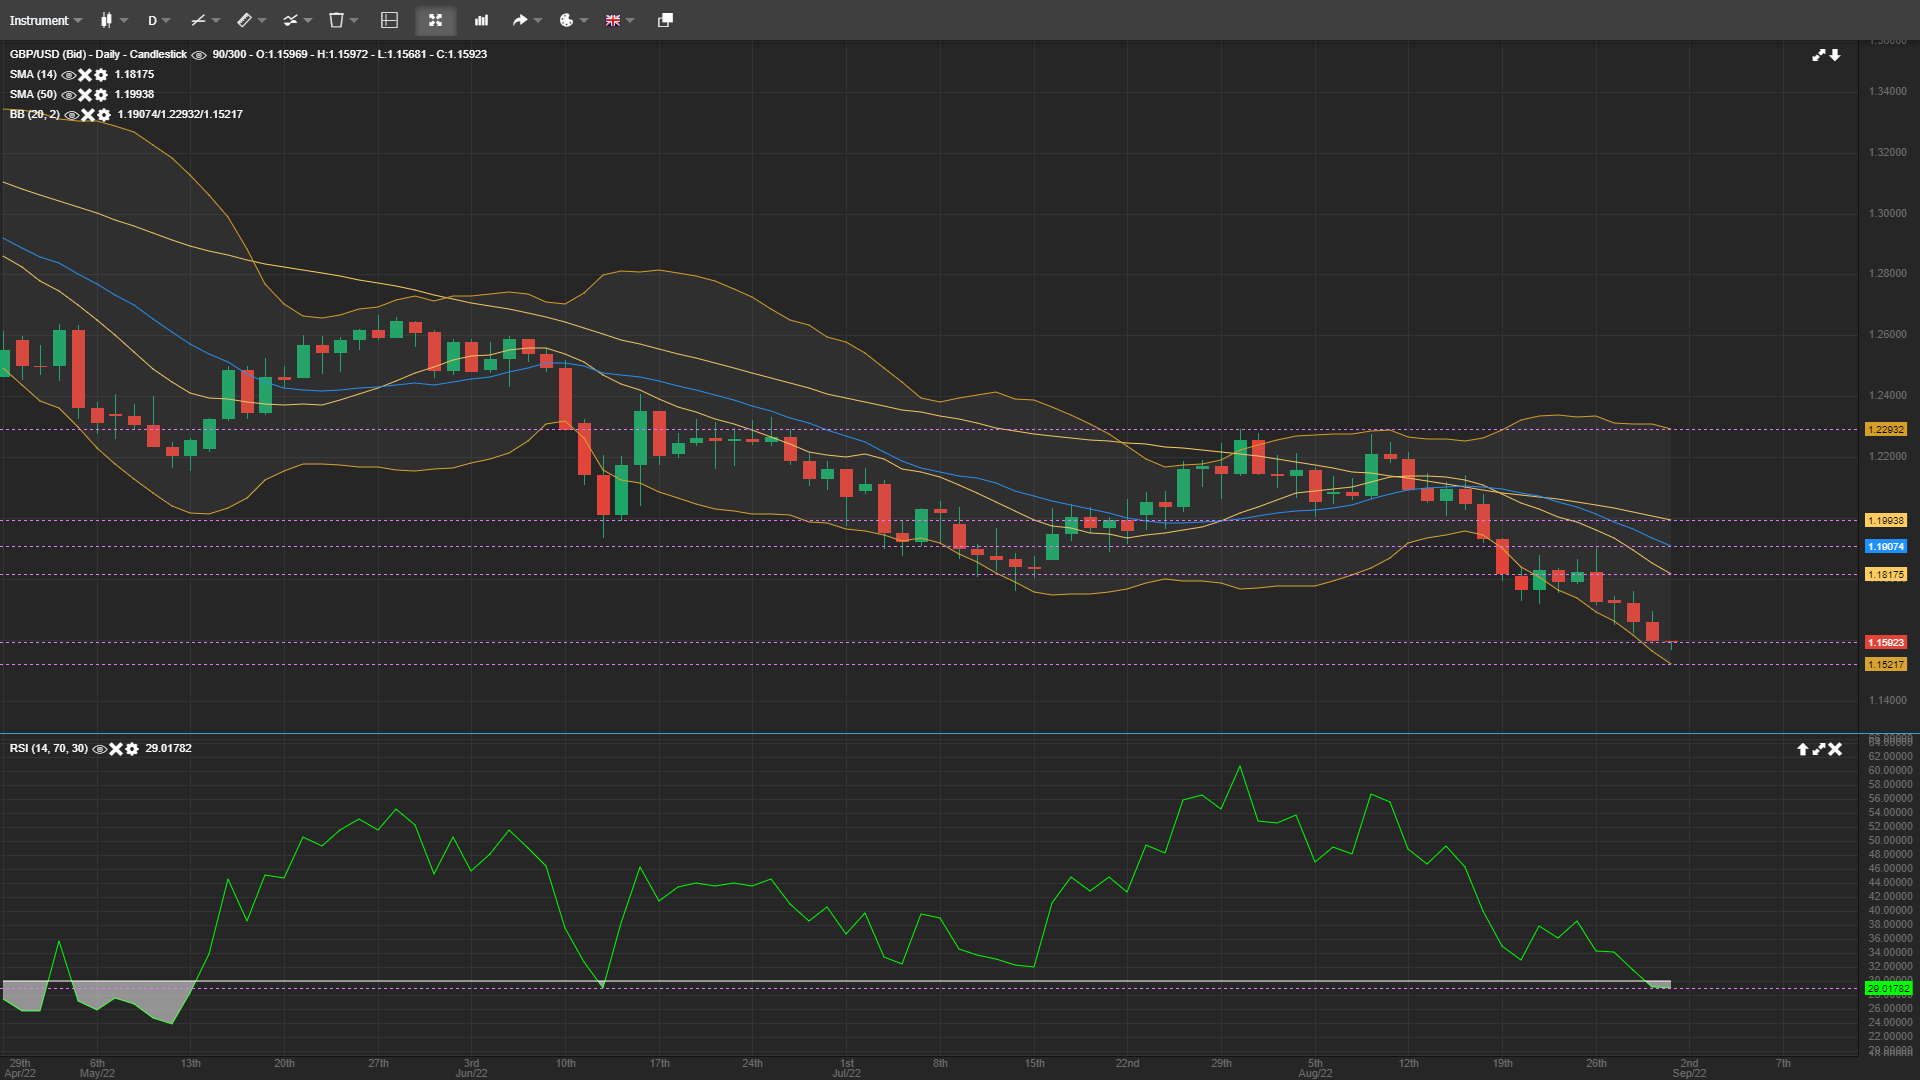Open SMA (50) settings gear
The width and height of the screenshot is (1920, 1080).
click(x=100, y=95)
